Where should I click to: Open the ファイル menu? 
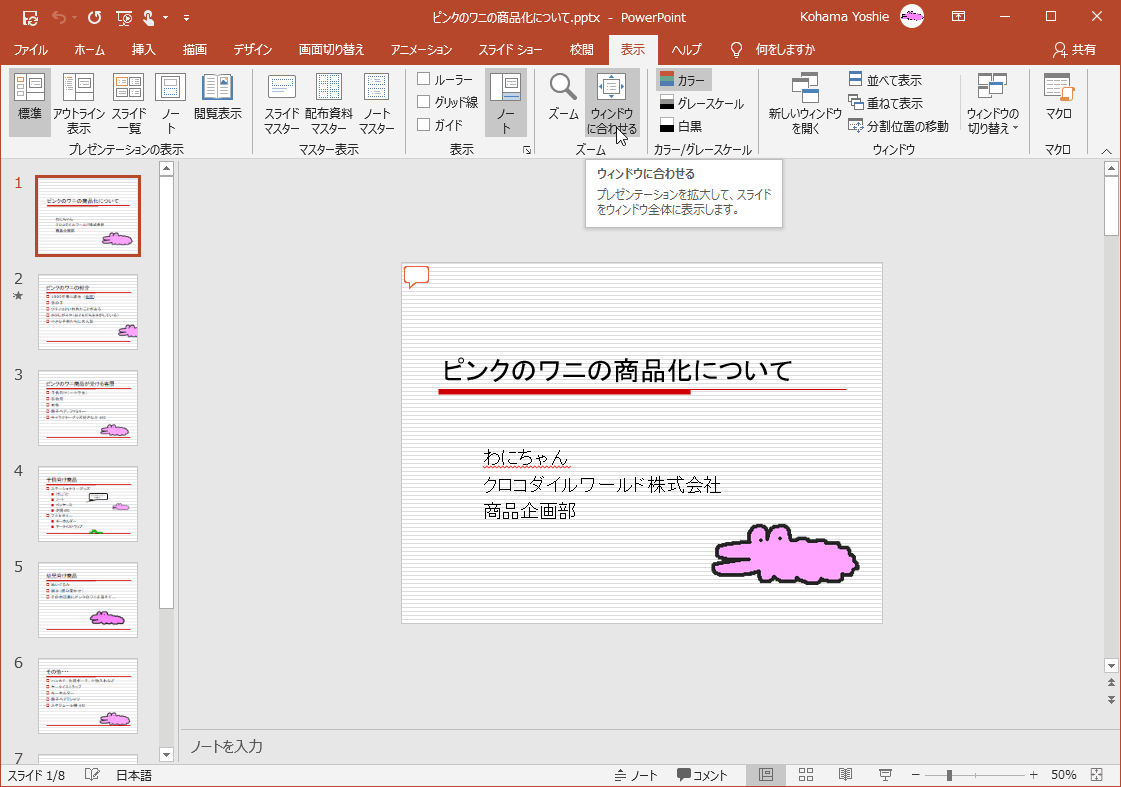29,49
